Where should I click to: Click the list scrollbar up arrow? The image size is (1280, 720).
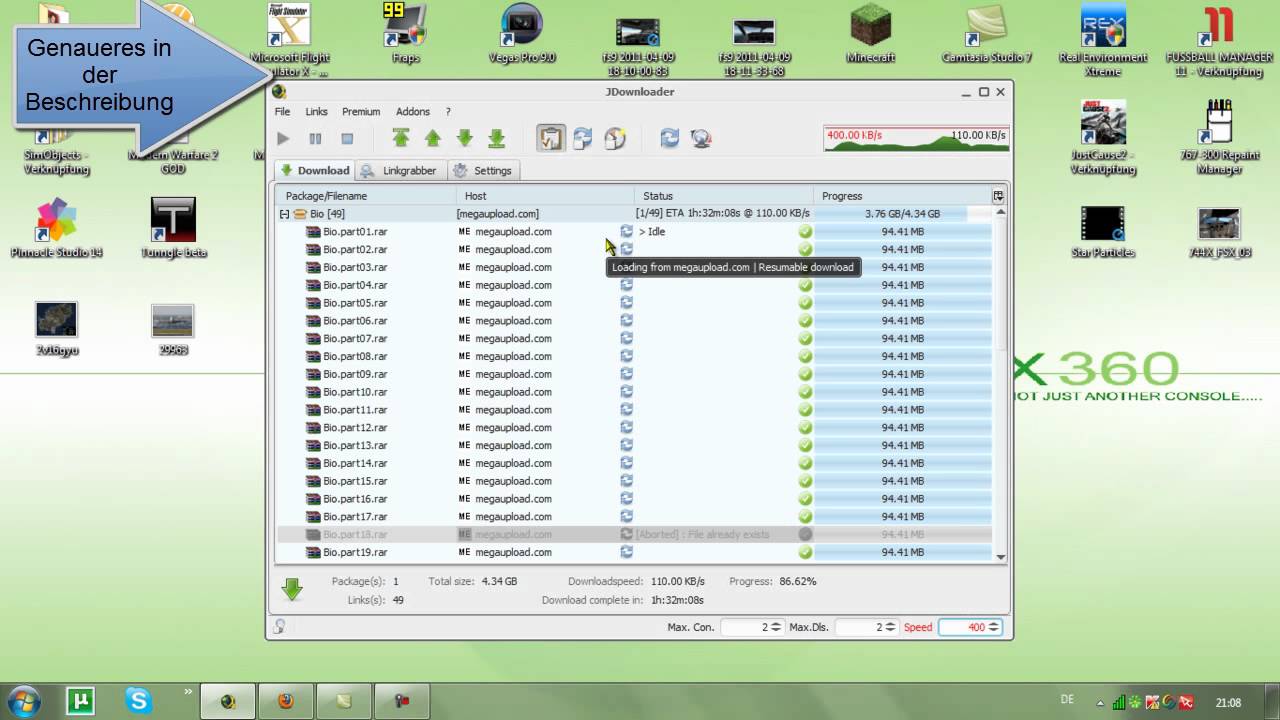(999, 212)
